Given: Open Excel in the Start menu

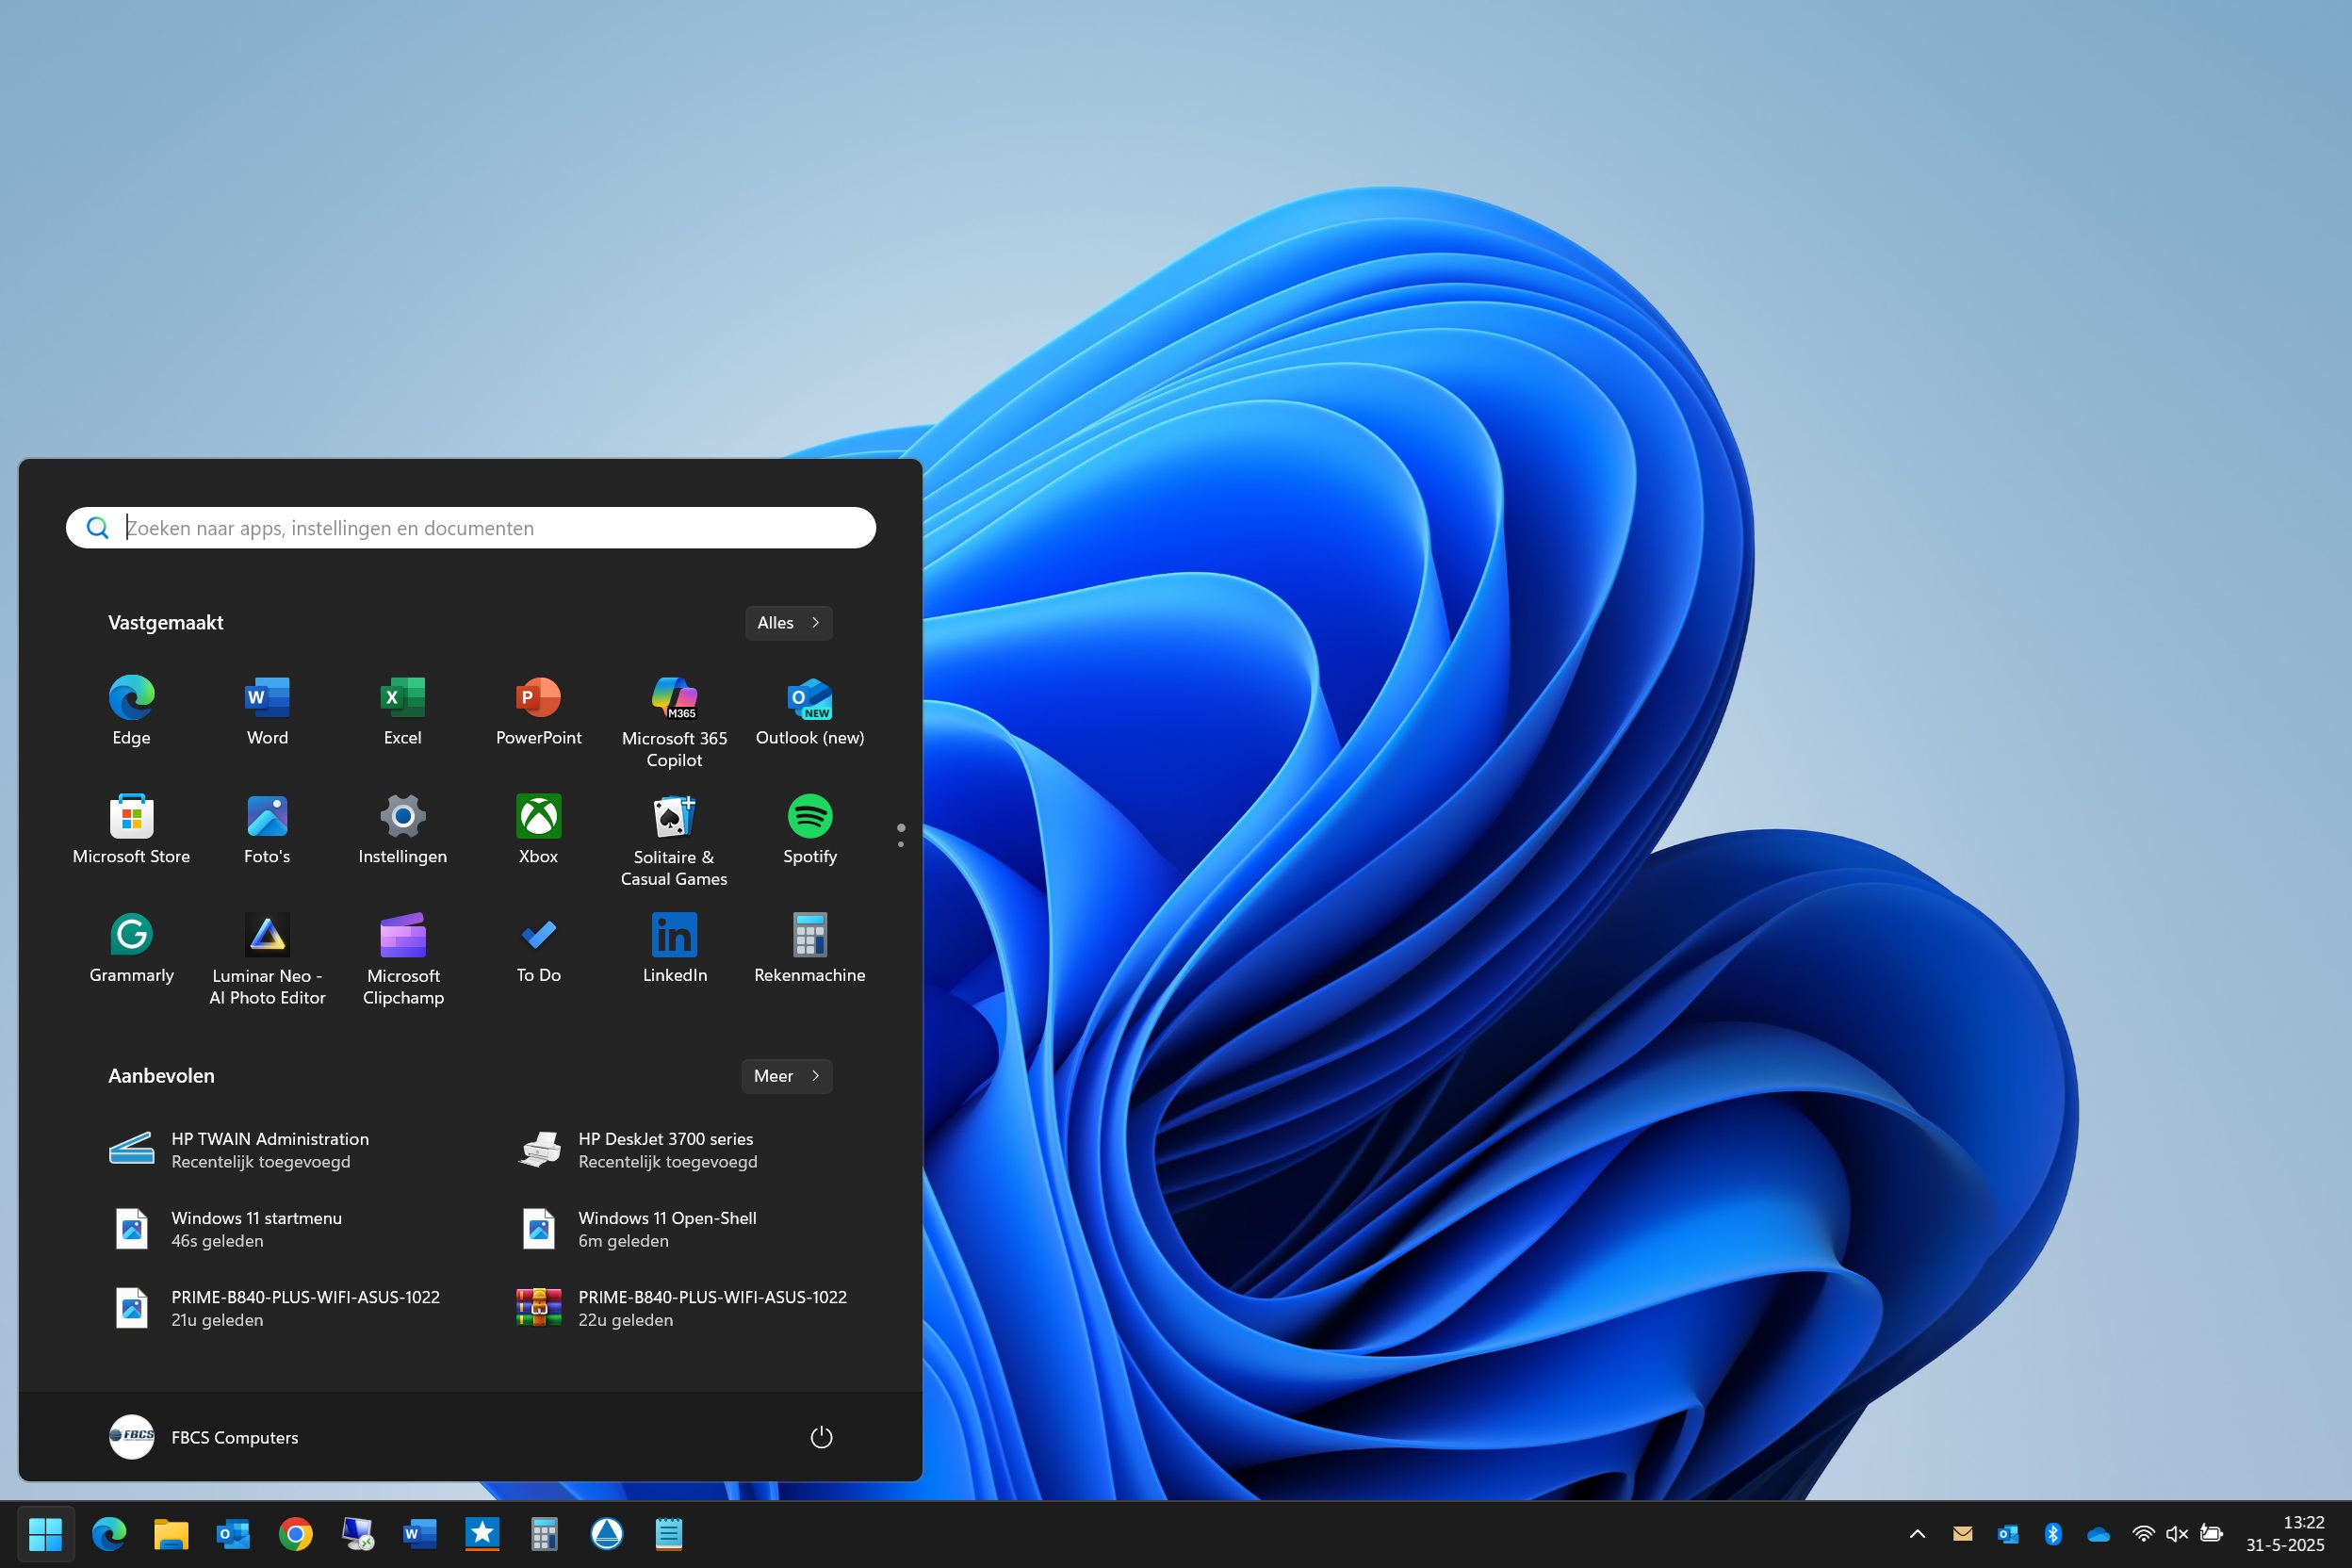Looking at the screenshot, I should point(403,710).
